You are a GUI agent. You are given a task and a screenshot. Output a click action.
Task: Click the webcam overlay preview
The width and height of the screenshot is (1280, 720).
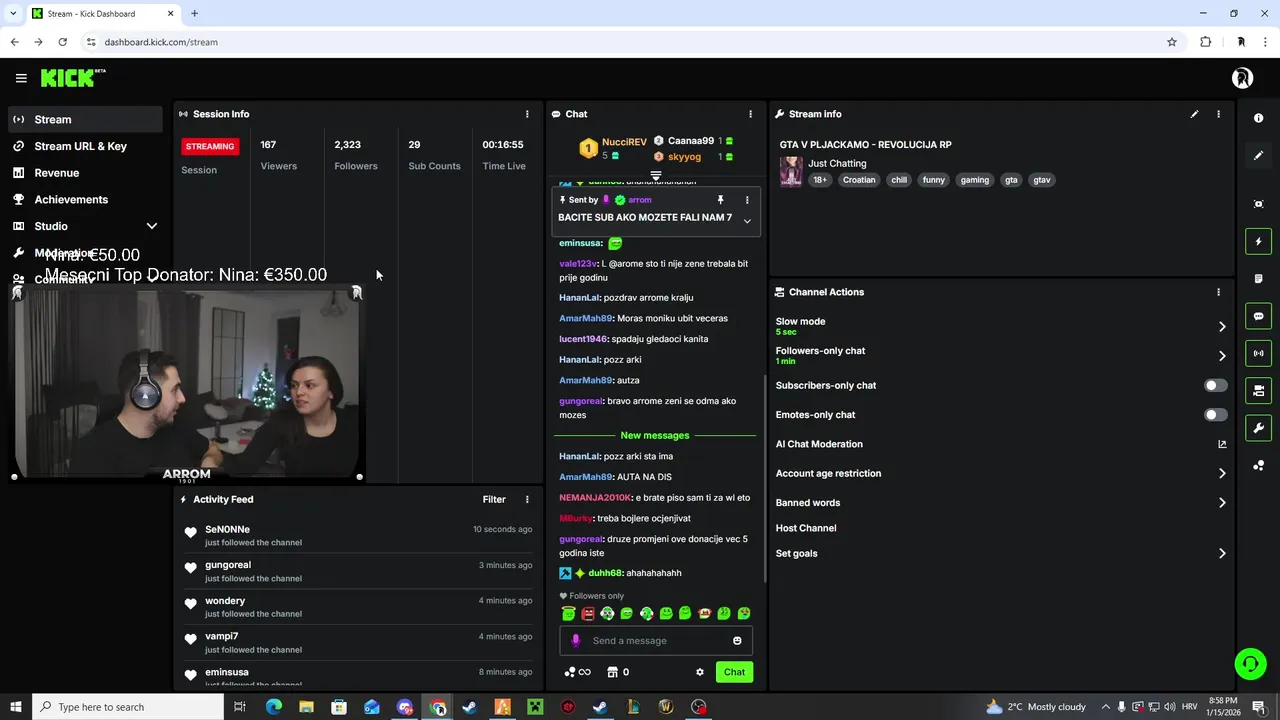[187, 382]
